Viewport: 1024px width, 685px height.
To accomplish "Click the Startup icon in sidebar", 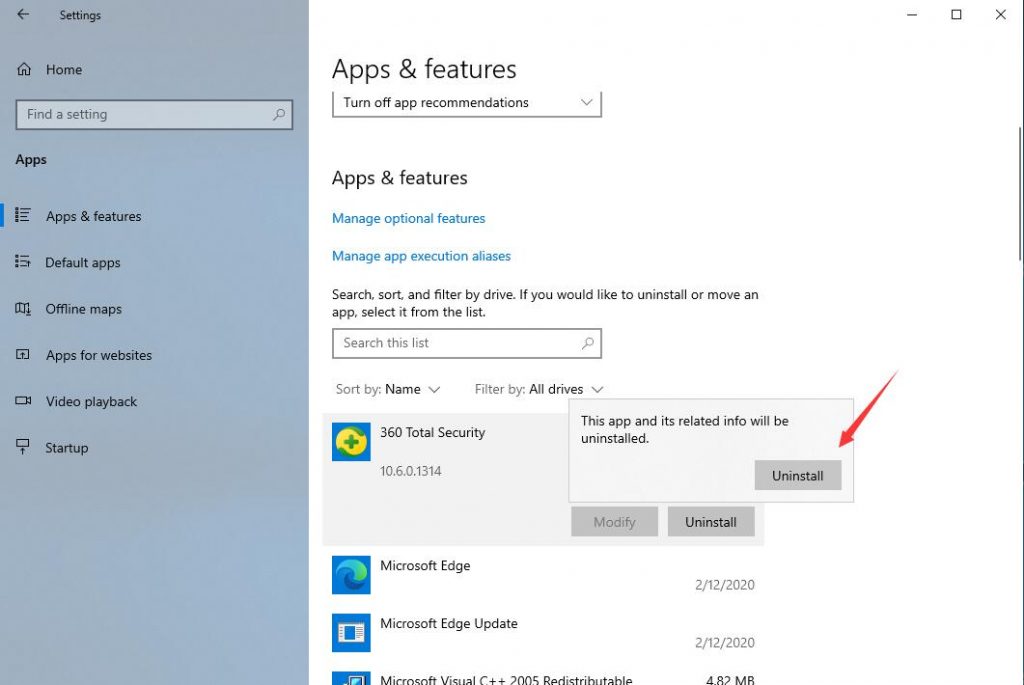I will [24, 448].
